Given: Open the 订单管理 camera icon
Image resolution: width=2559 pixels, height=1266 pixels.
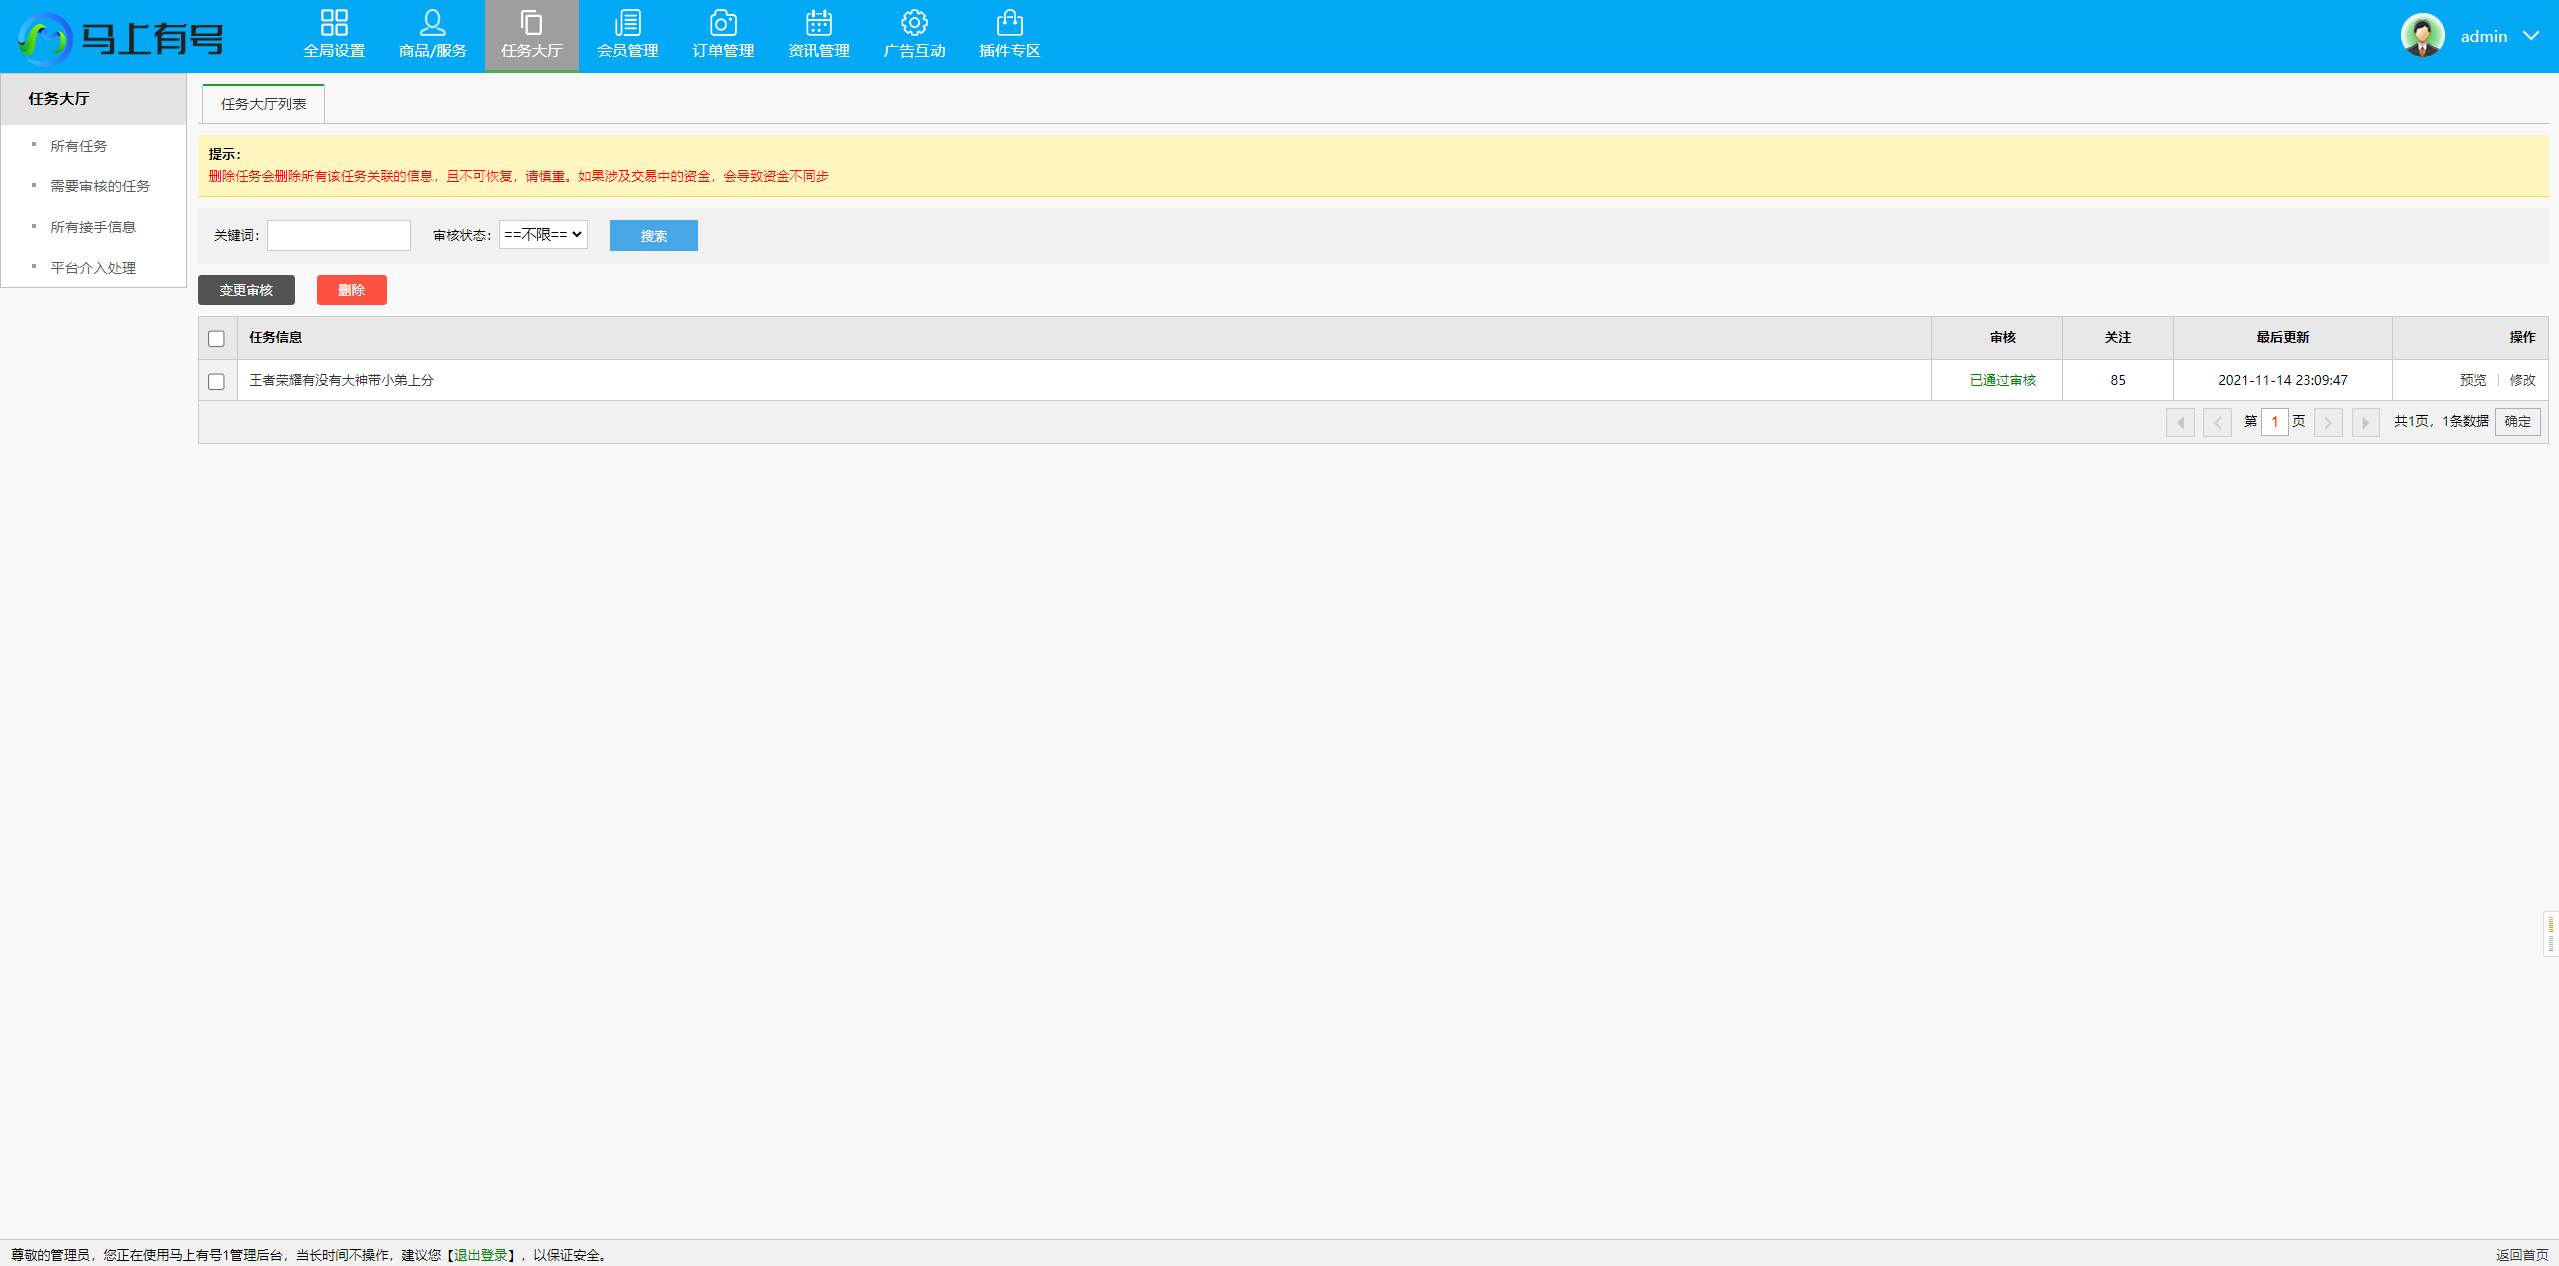Looking at the screenshot, I should (722, 24).
